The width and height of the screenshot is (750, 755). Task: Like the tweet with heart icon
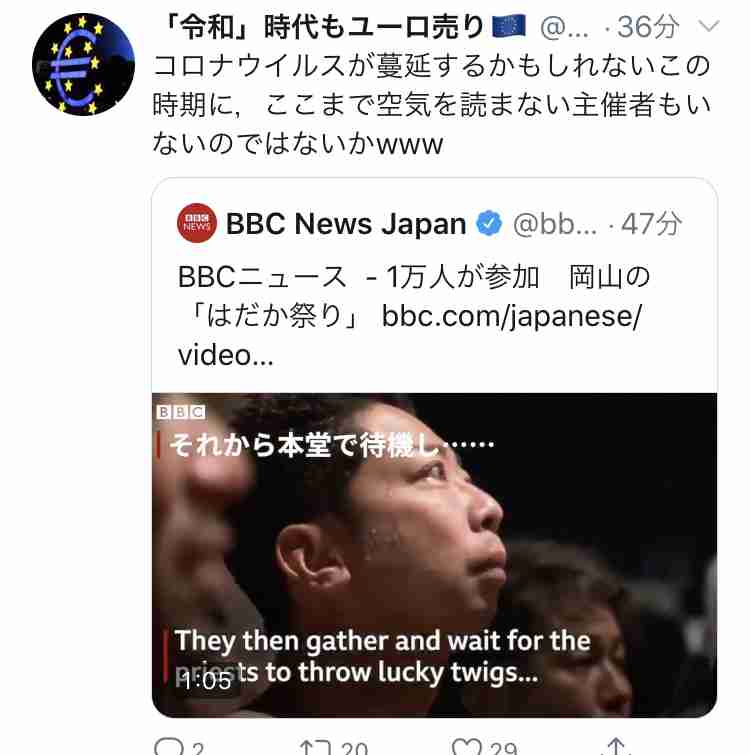(x=467, y=747)
